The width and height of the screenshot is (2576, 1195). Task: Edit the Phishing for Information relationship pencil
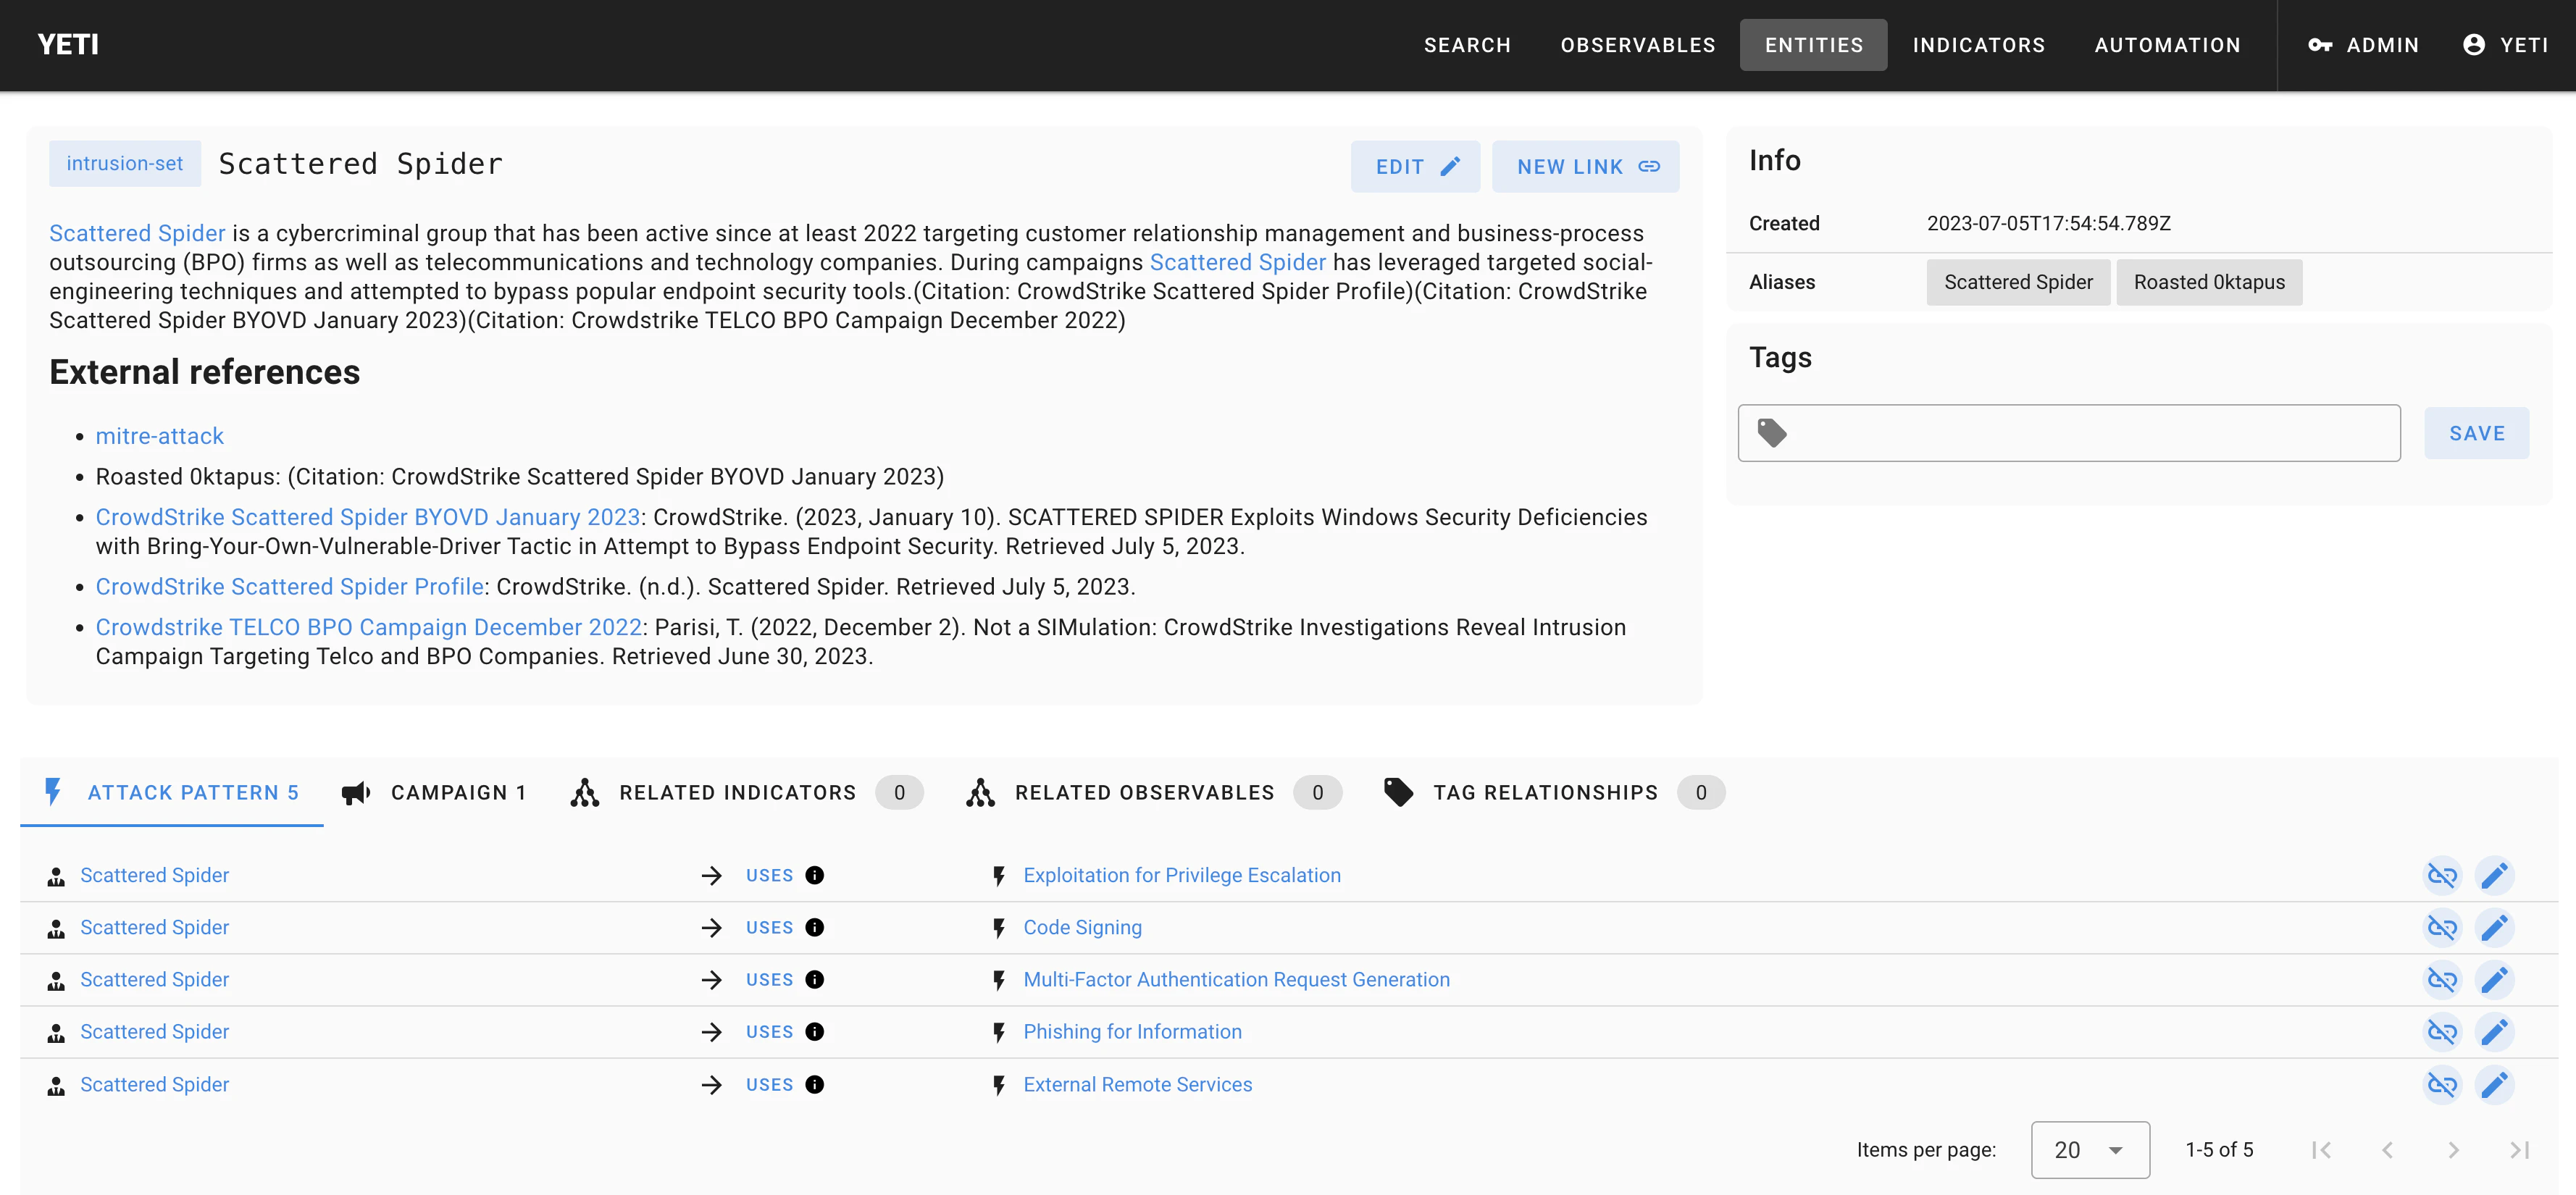tap(2494, 1031)
